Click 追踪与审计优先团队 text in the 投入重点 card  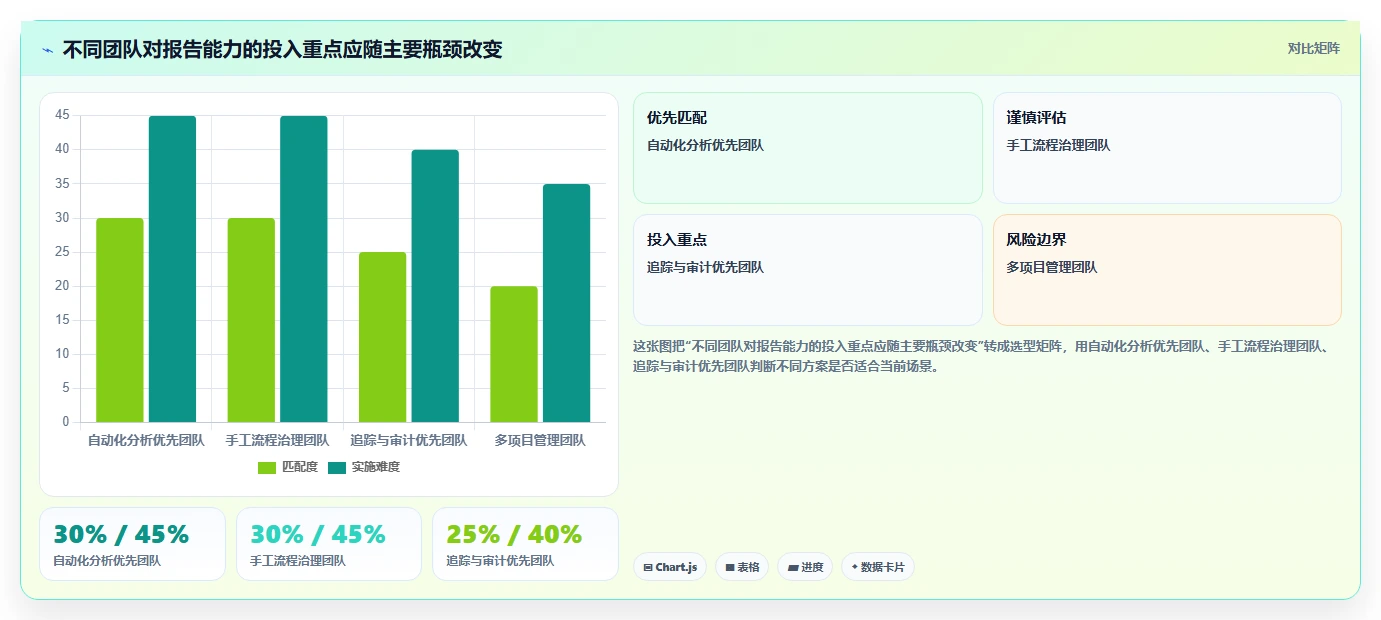click(705, 267)
